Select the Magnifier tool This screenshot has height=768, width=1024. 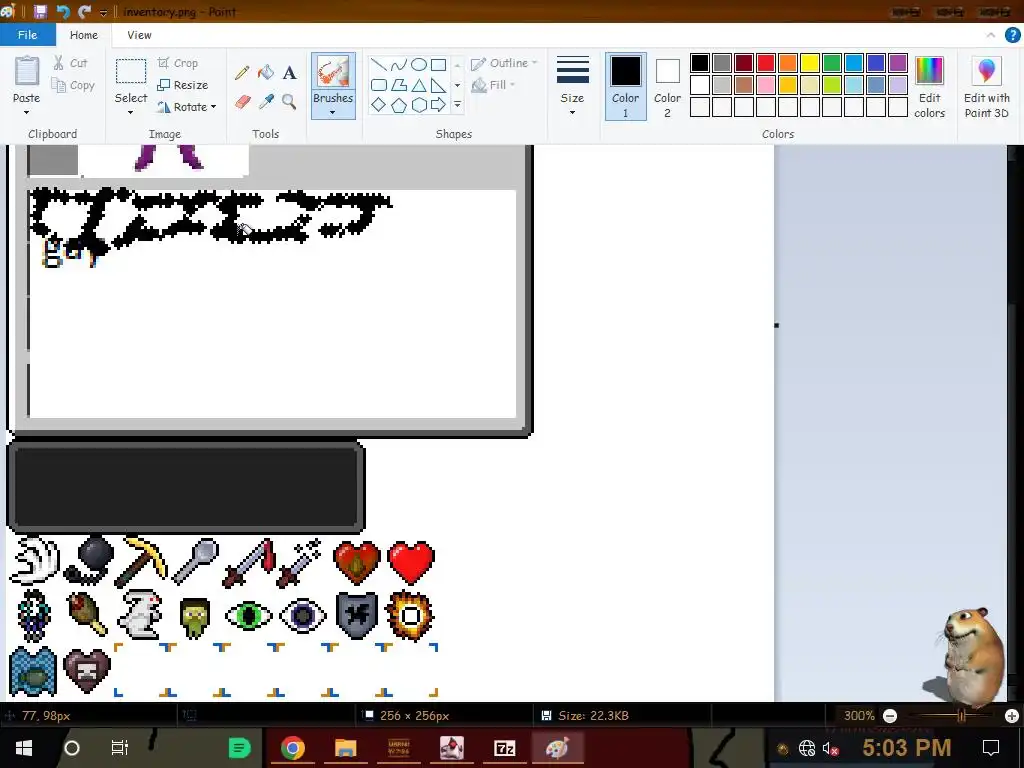pyautogui.click(x=289, y=102)
